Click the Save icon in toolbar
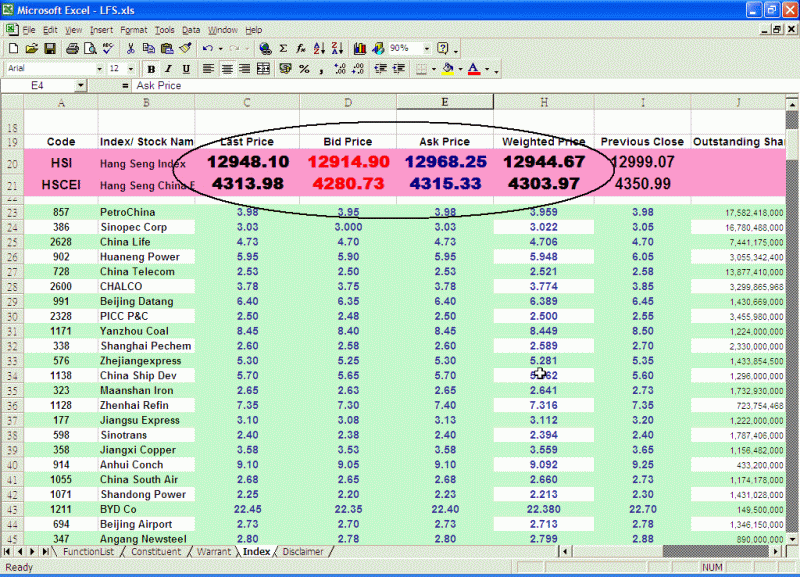800x577 pixels. coord(48,48)
